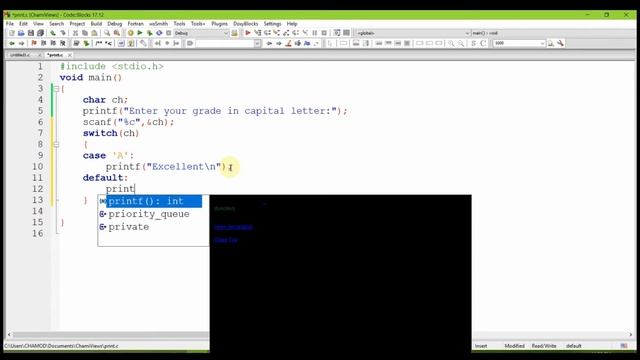The width and height of the screenshot is (640, 360).
Task: Click line number 14 in margin
Action: tap(38, 211)
